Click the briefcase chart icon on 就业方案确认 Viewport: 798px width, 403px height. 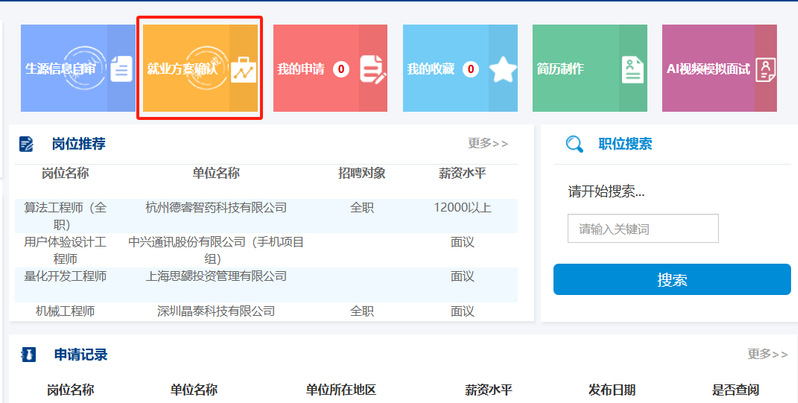tap(243, 70)
